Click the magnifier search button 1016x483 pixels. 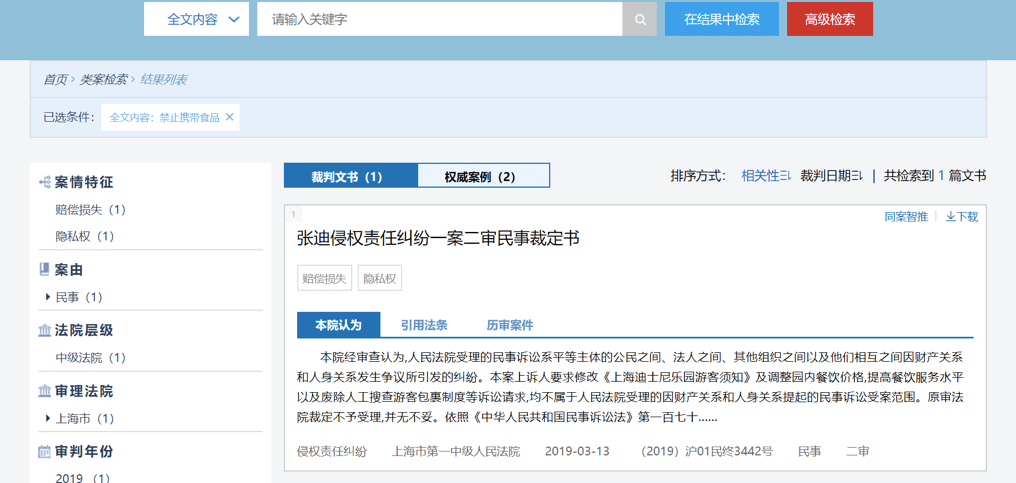click(x=640, y=19)
